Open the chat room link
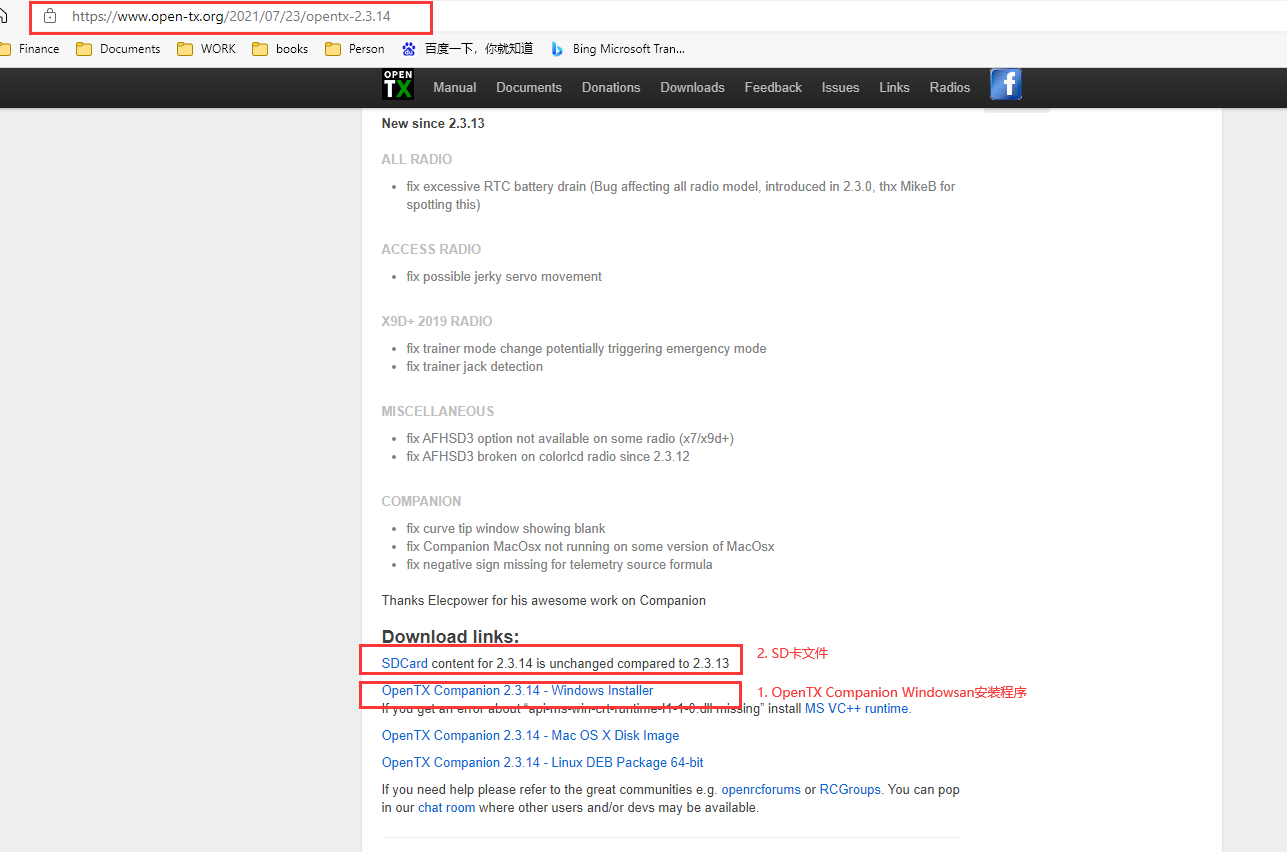This screenshot has height=852, width=1287. tap(447, 807)
